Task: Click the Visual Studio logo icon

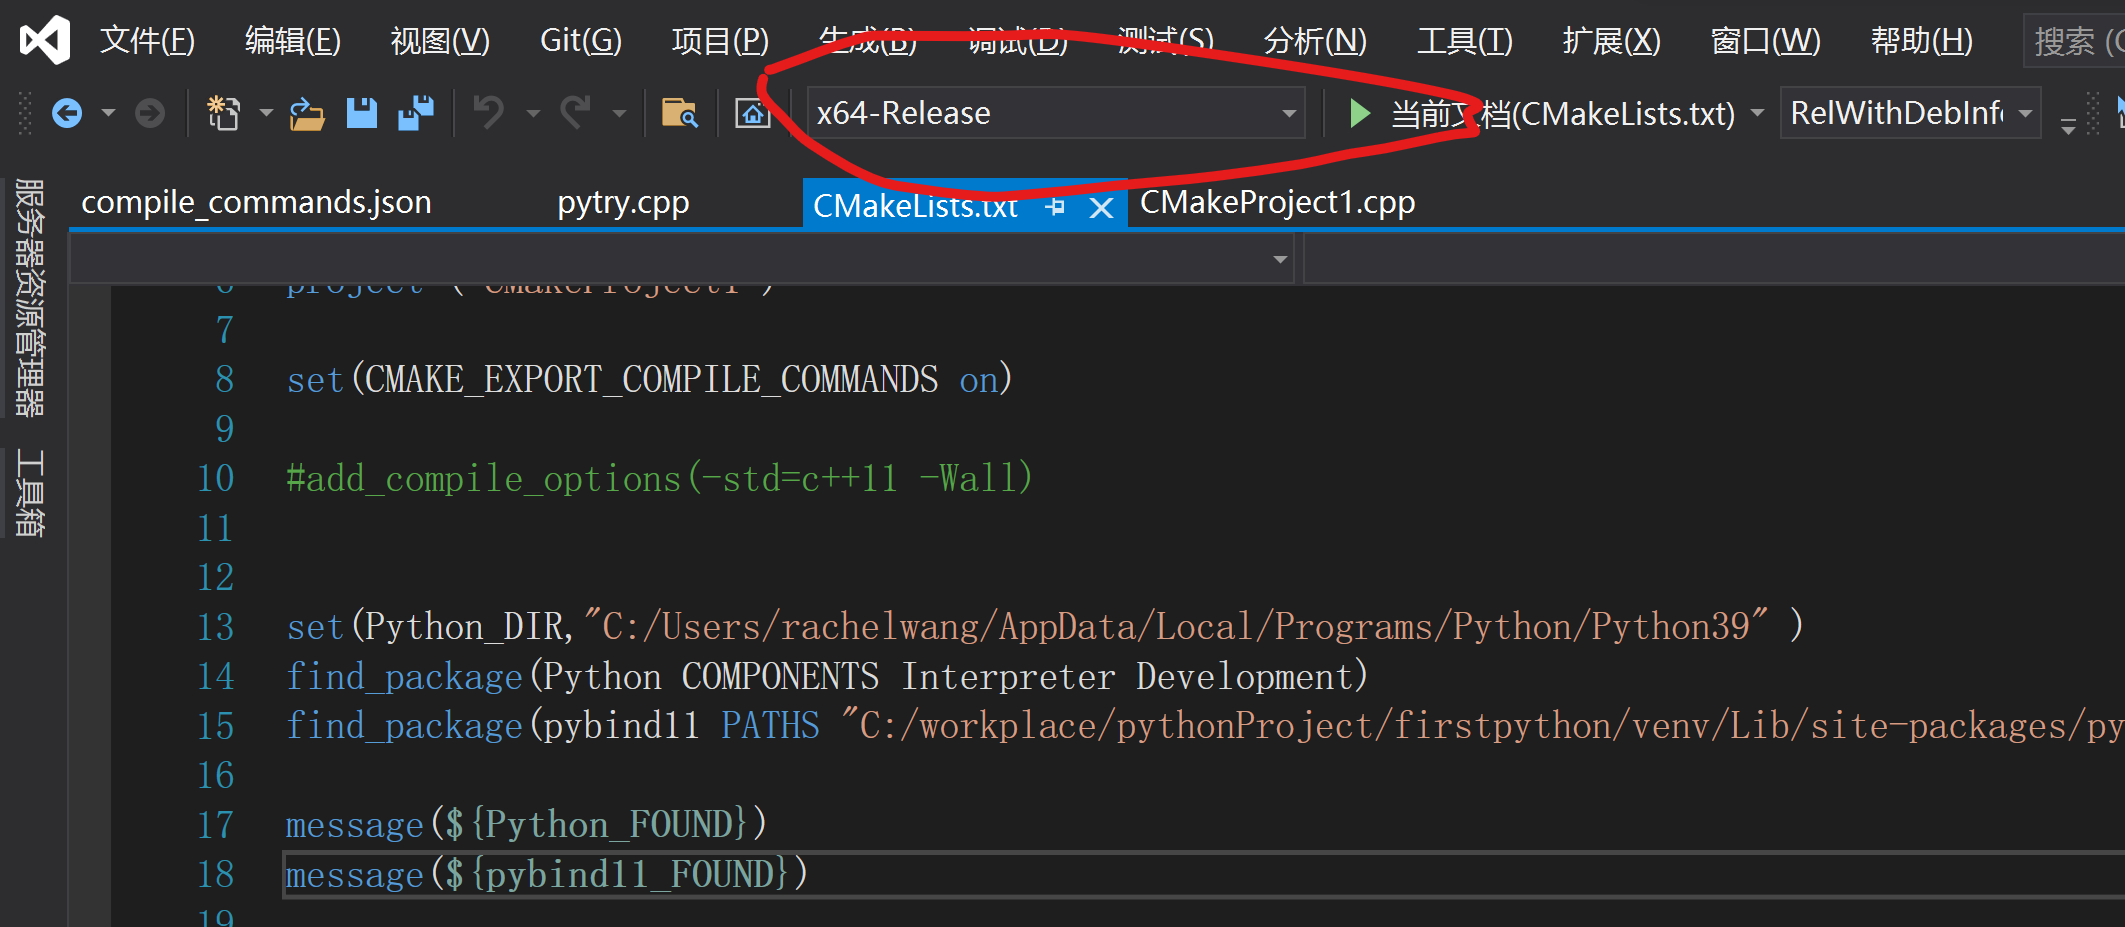Action: coord(45,40)
